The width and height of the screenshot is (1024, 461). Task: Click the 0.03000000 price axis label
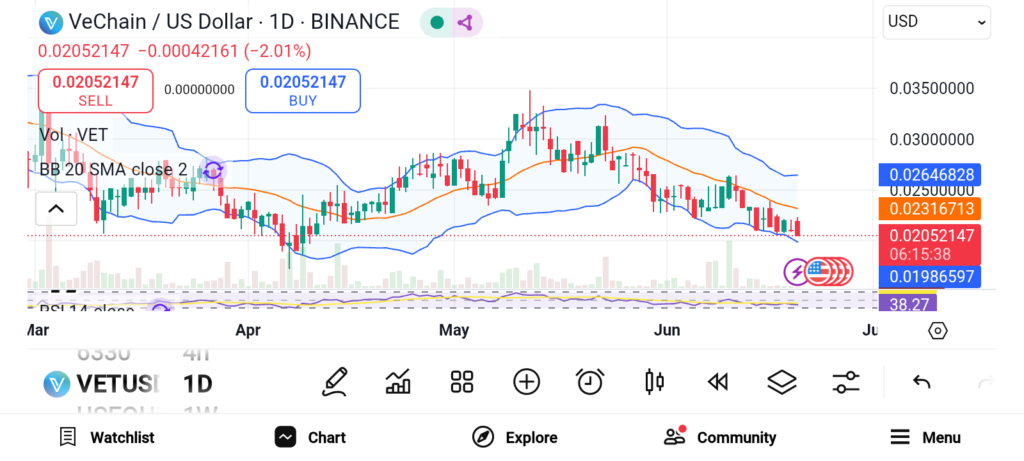coord(932,140)
